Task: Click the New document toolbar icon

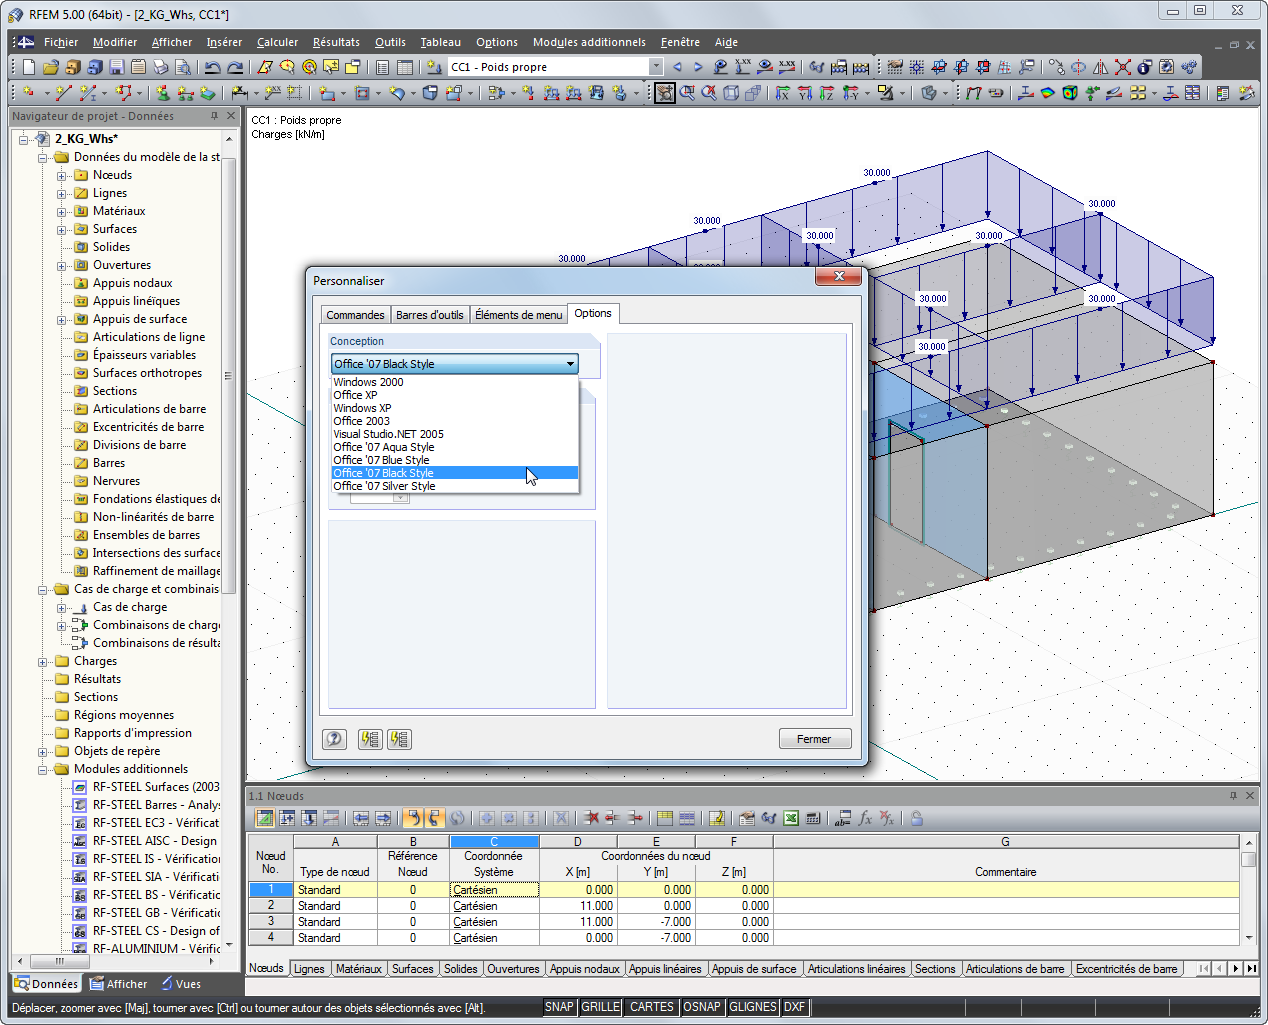Action: point(29,67)
